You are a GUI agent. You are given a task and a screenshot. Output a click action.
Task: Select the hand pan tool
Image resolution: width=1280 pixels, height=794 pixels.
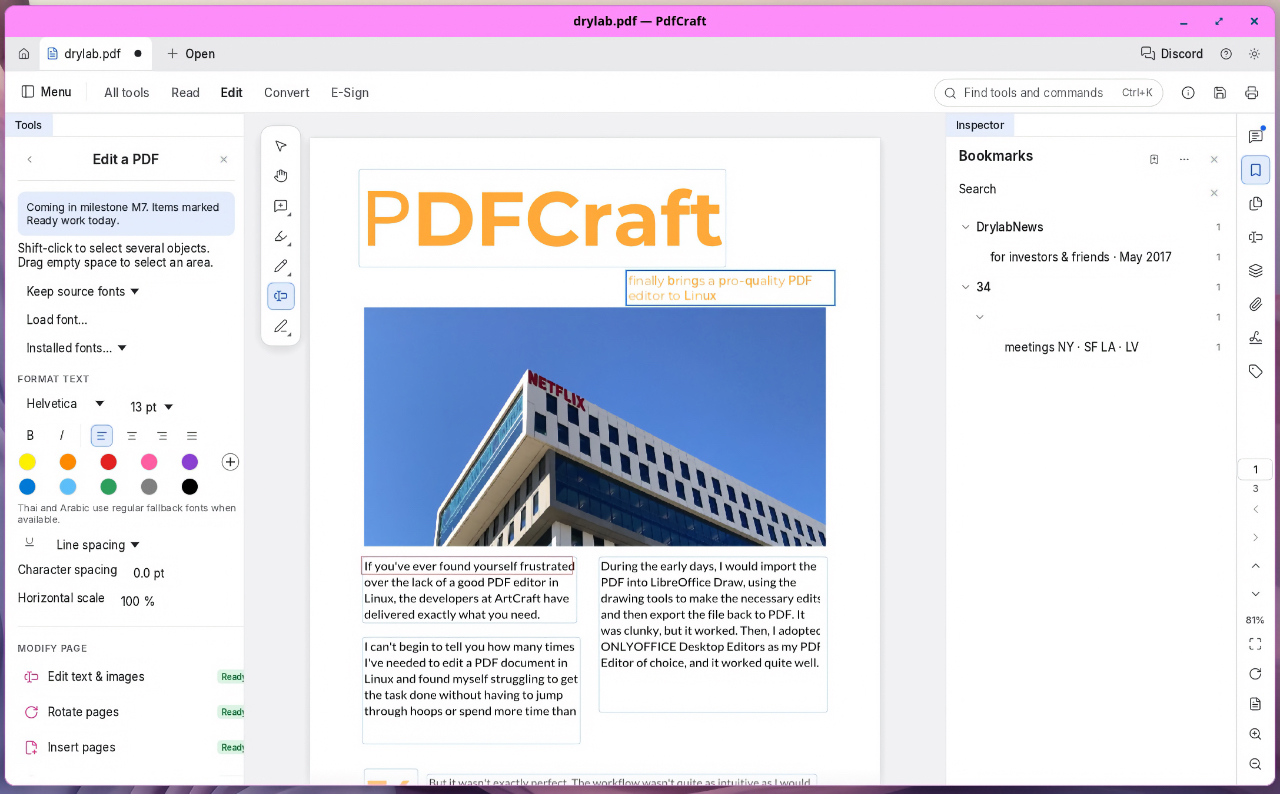coord(281,176)
